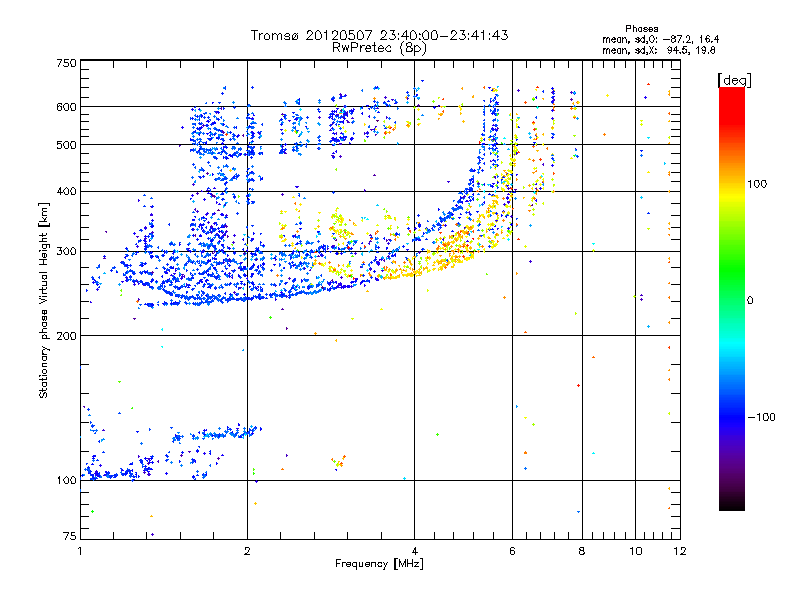Click the 'Phases' heading text
This screenshot has height=600, width=800.
tap(642, 29)
